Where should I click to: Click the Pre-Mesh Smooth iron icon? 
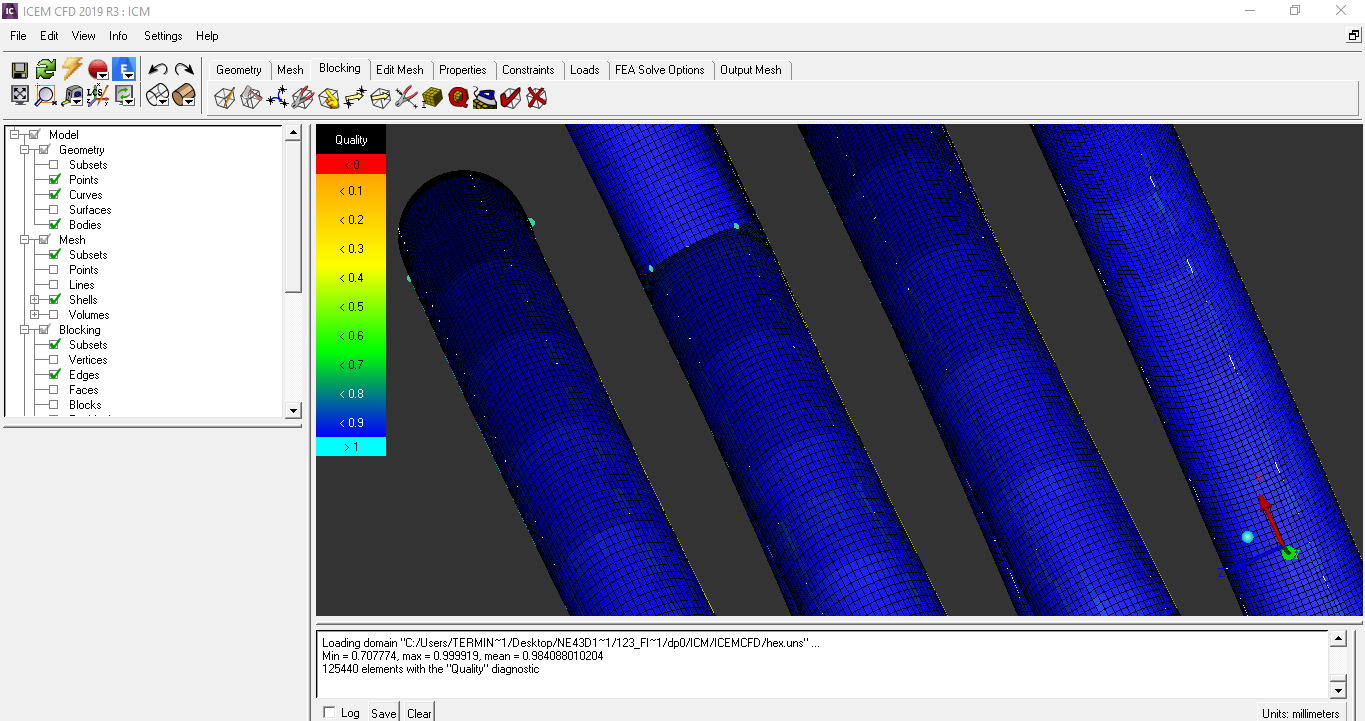click(485, 98)
